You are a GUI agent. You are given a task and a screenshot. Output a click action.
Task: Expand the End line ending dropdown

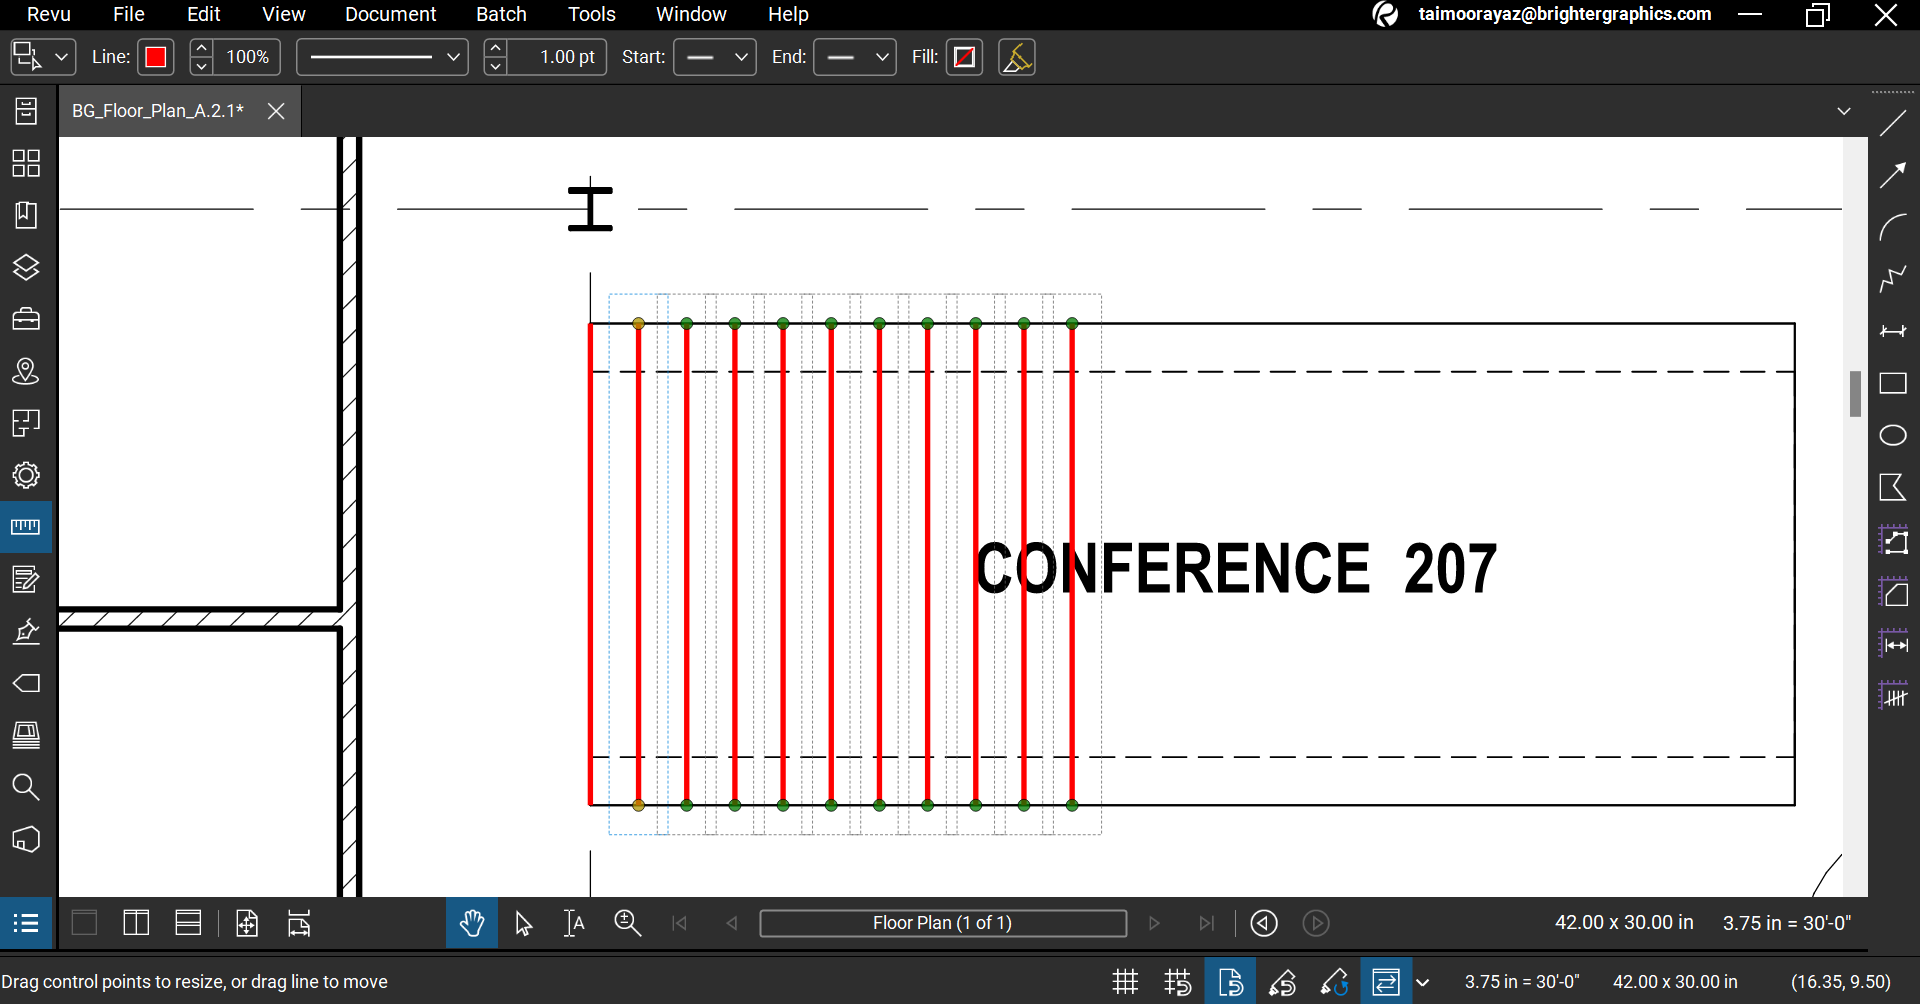[854, 57]
